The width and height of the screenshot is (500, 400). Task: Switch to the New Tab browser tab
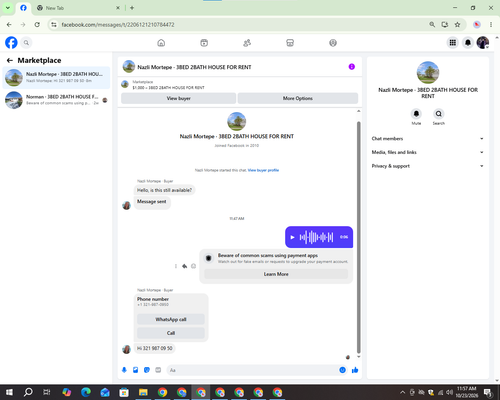tap(79, 8)
